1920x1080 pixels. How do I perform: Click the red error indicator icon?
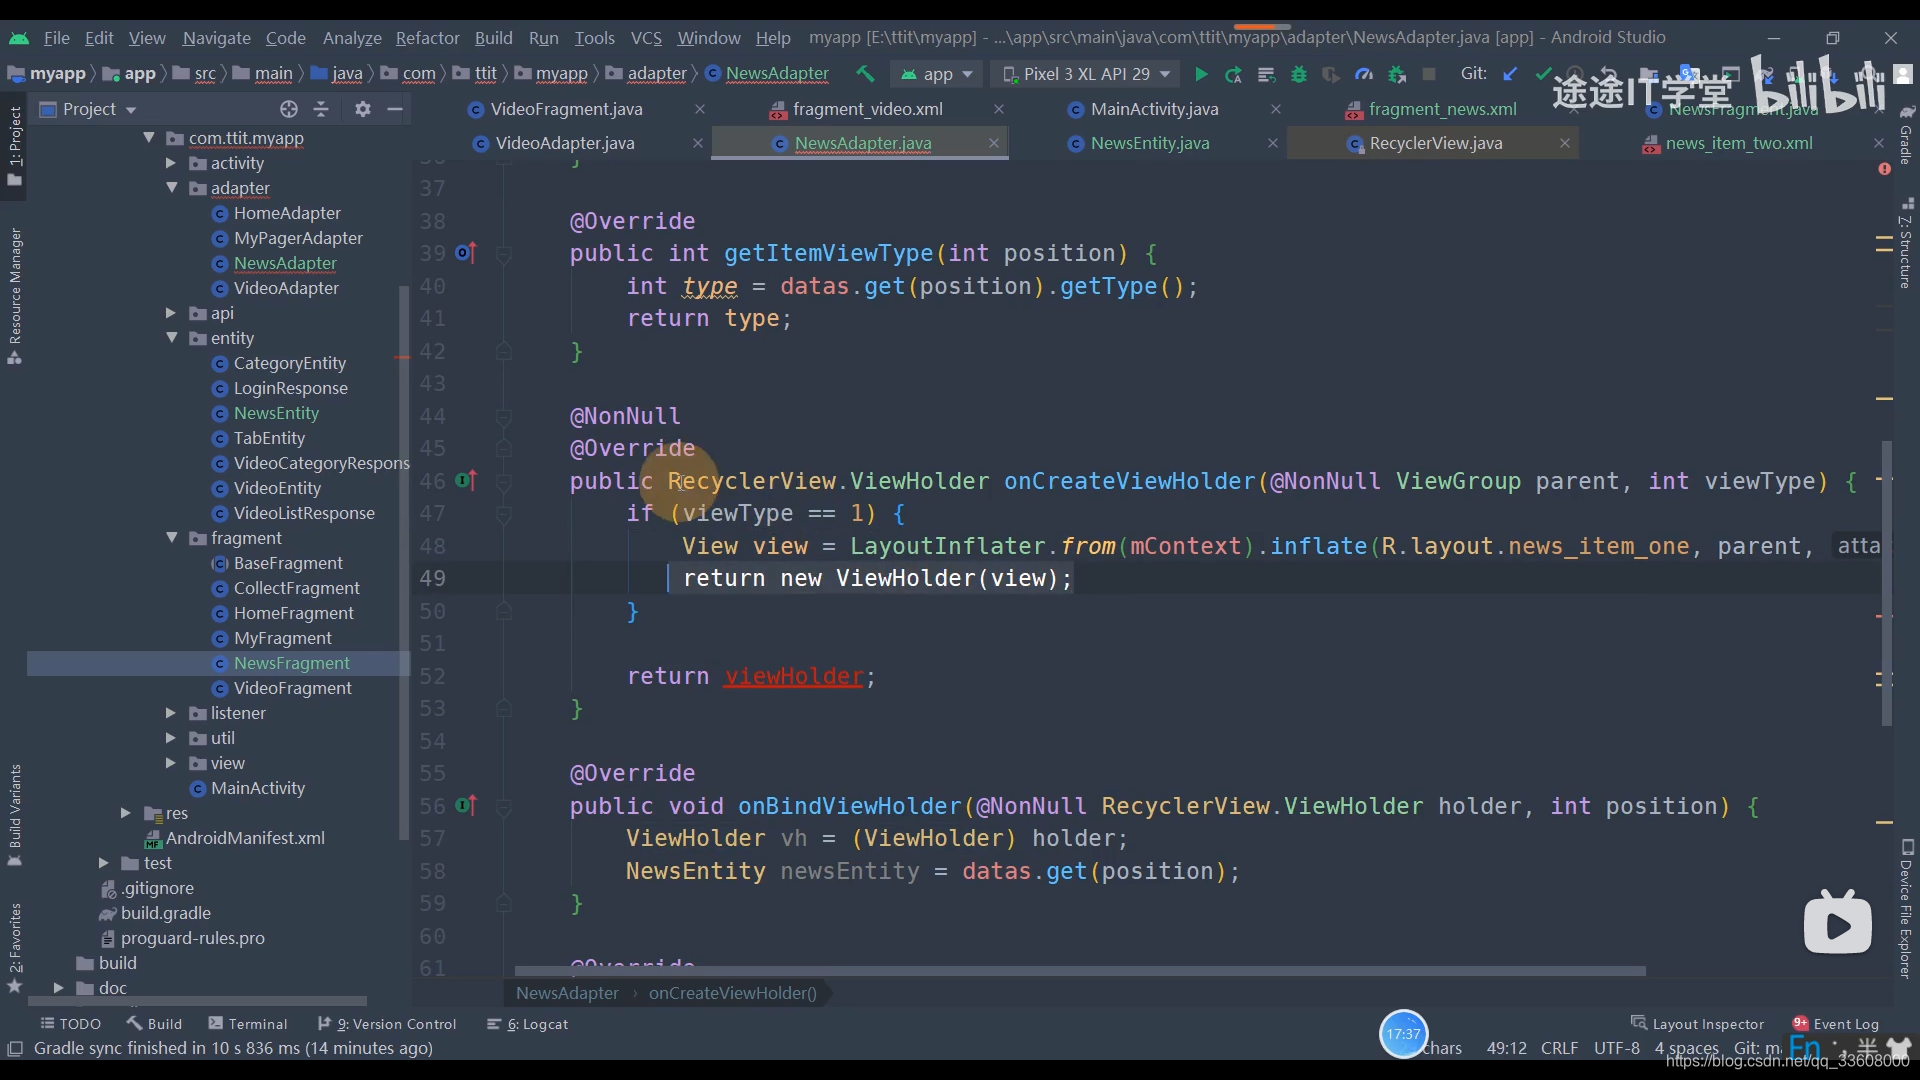coord(1884,169)
